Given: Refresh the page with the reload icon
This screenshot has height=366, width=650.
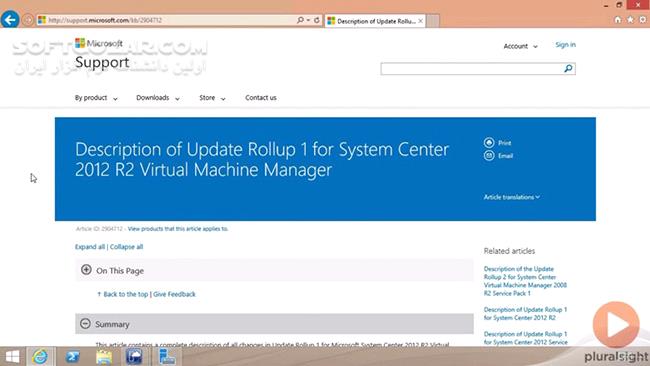Looking at the screenshot, I should tap(317, 20).
